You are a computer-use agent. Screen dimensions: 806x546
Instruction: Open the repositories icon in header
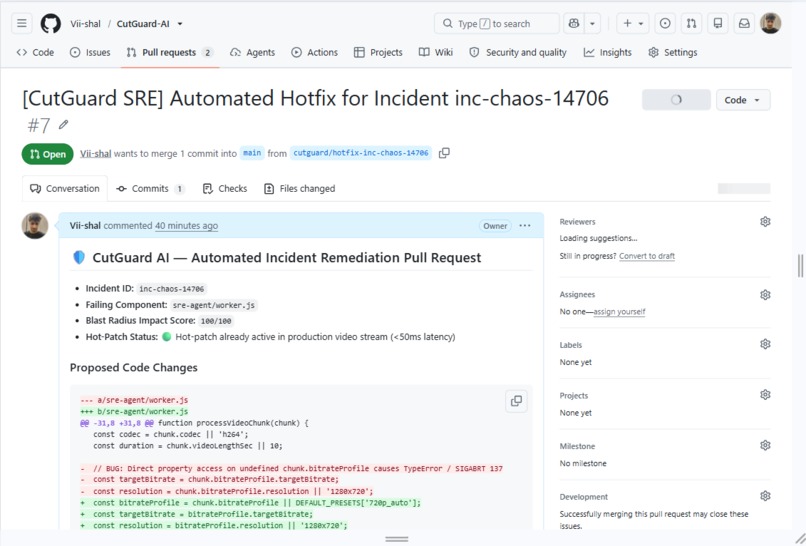pos(718,24)
